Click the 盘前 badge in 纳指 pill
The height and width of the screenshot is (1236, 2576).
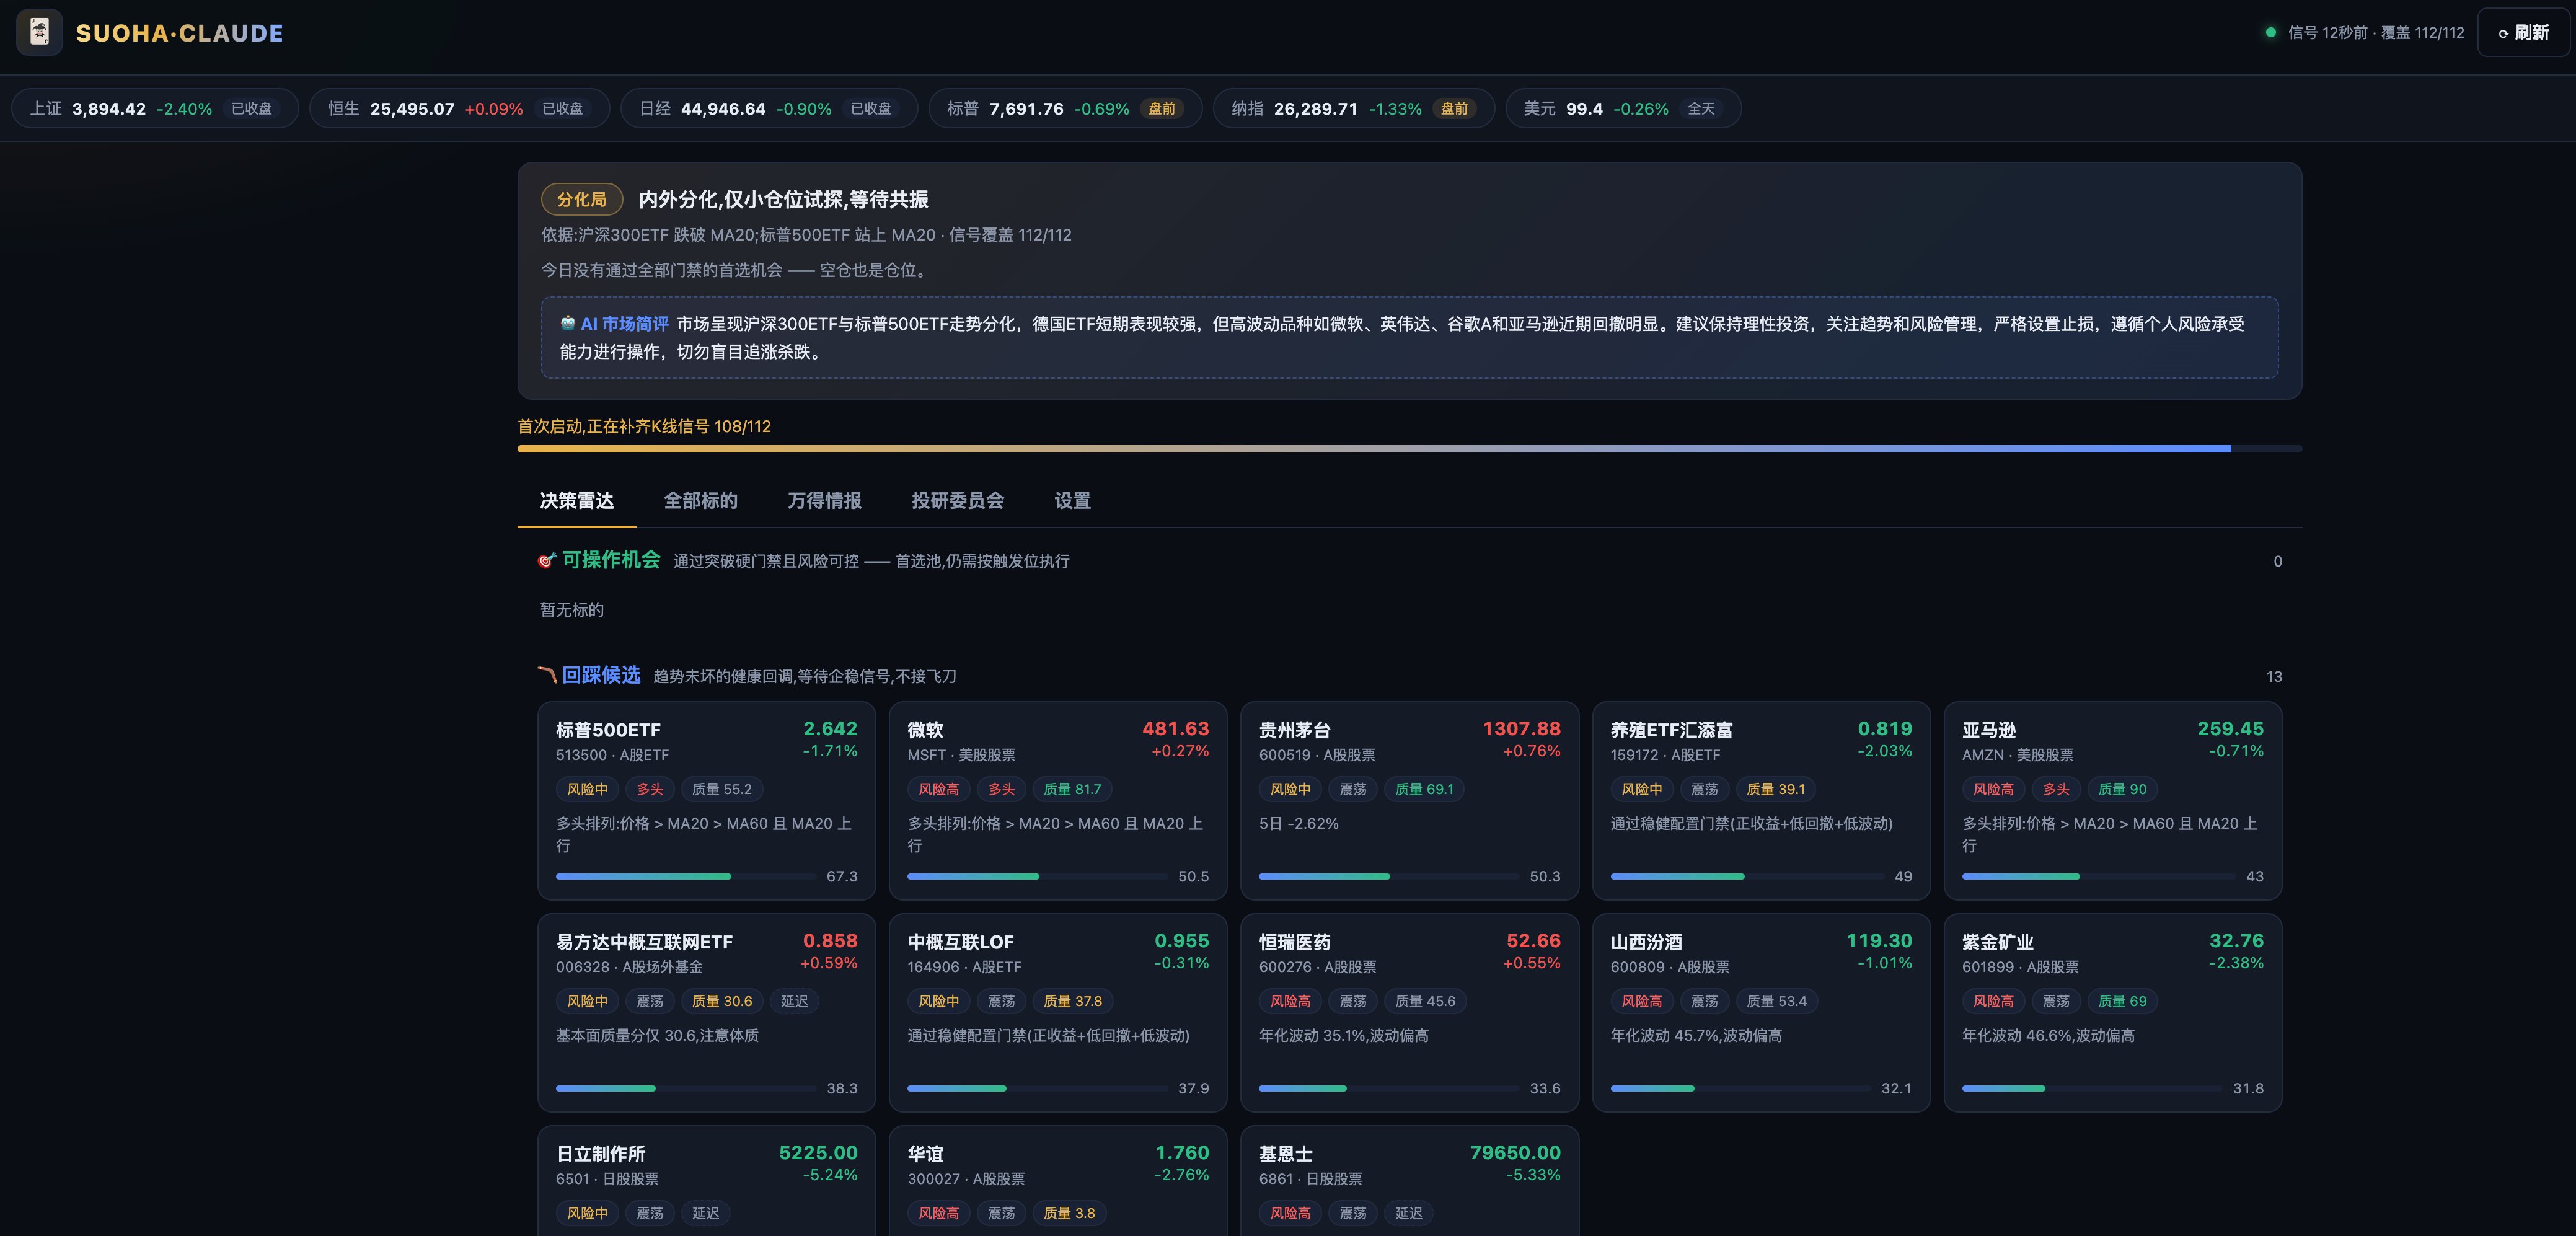1454,108
